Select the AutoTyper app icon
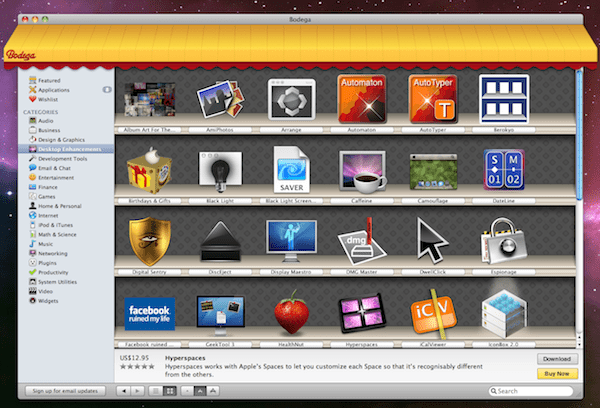This screenshot has width=600, height=408. (x=433, y=99)
